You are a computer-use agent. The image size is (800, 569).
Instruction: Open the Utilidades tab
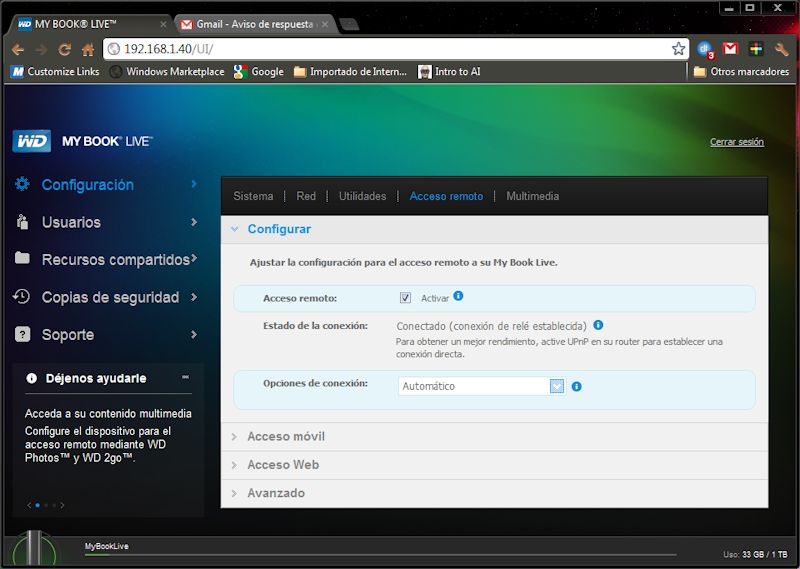point(362,196)
